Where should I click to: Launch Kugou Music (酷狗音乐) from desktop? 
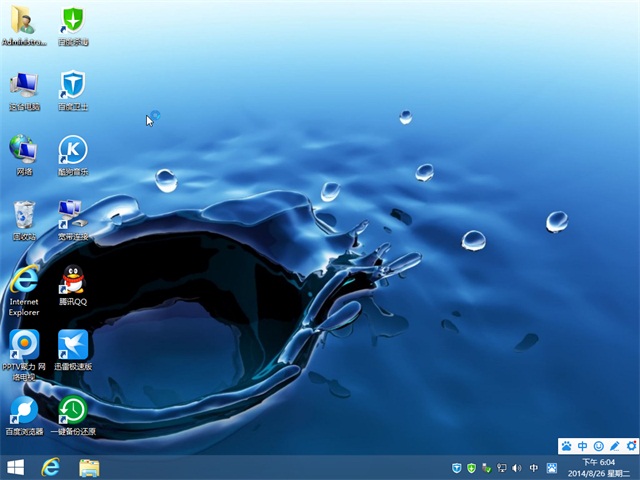[72, 151]
